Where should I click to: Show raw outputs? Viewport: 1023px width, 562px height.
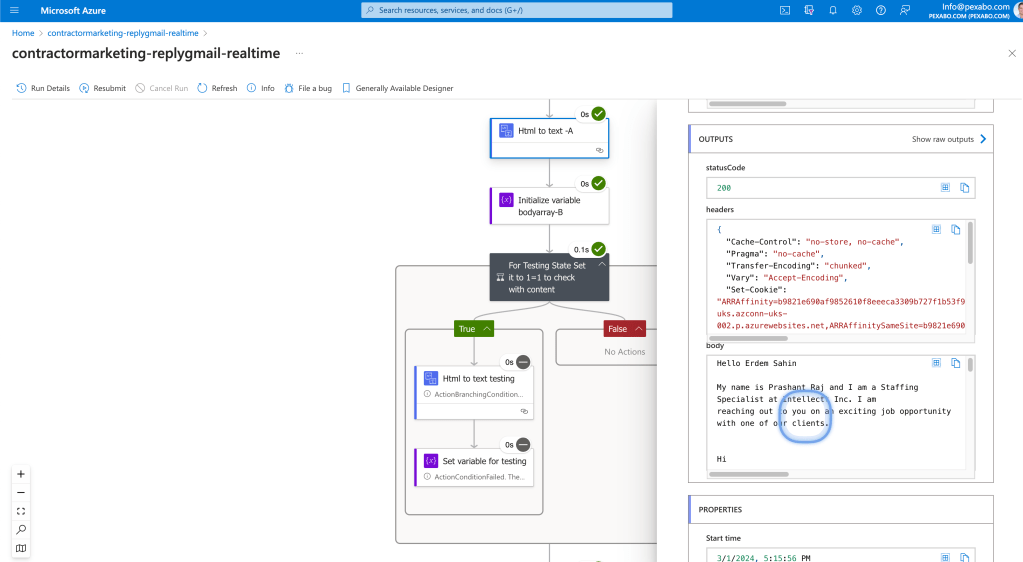[x=949, y=139]
